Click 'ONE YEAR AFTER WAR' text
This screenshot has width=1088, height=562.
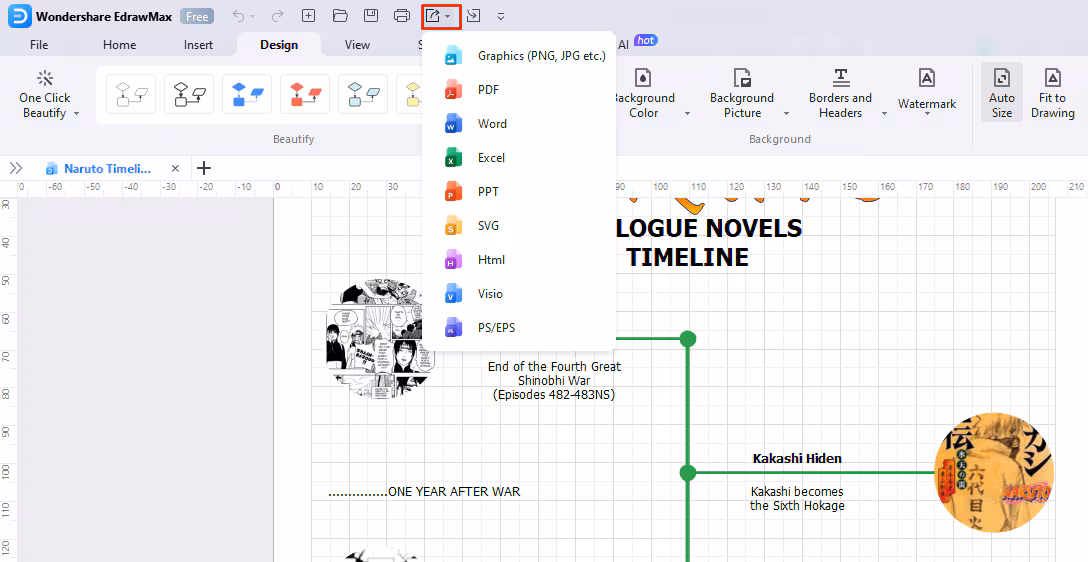tap(454, 491)
